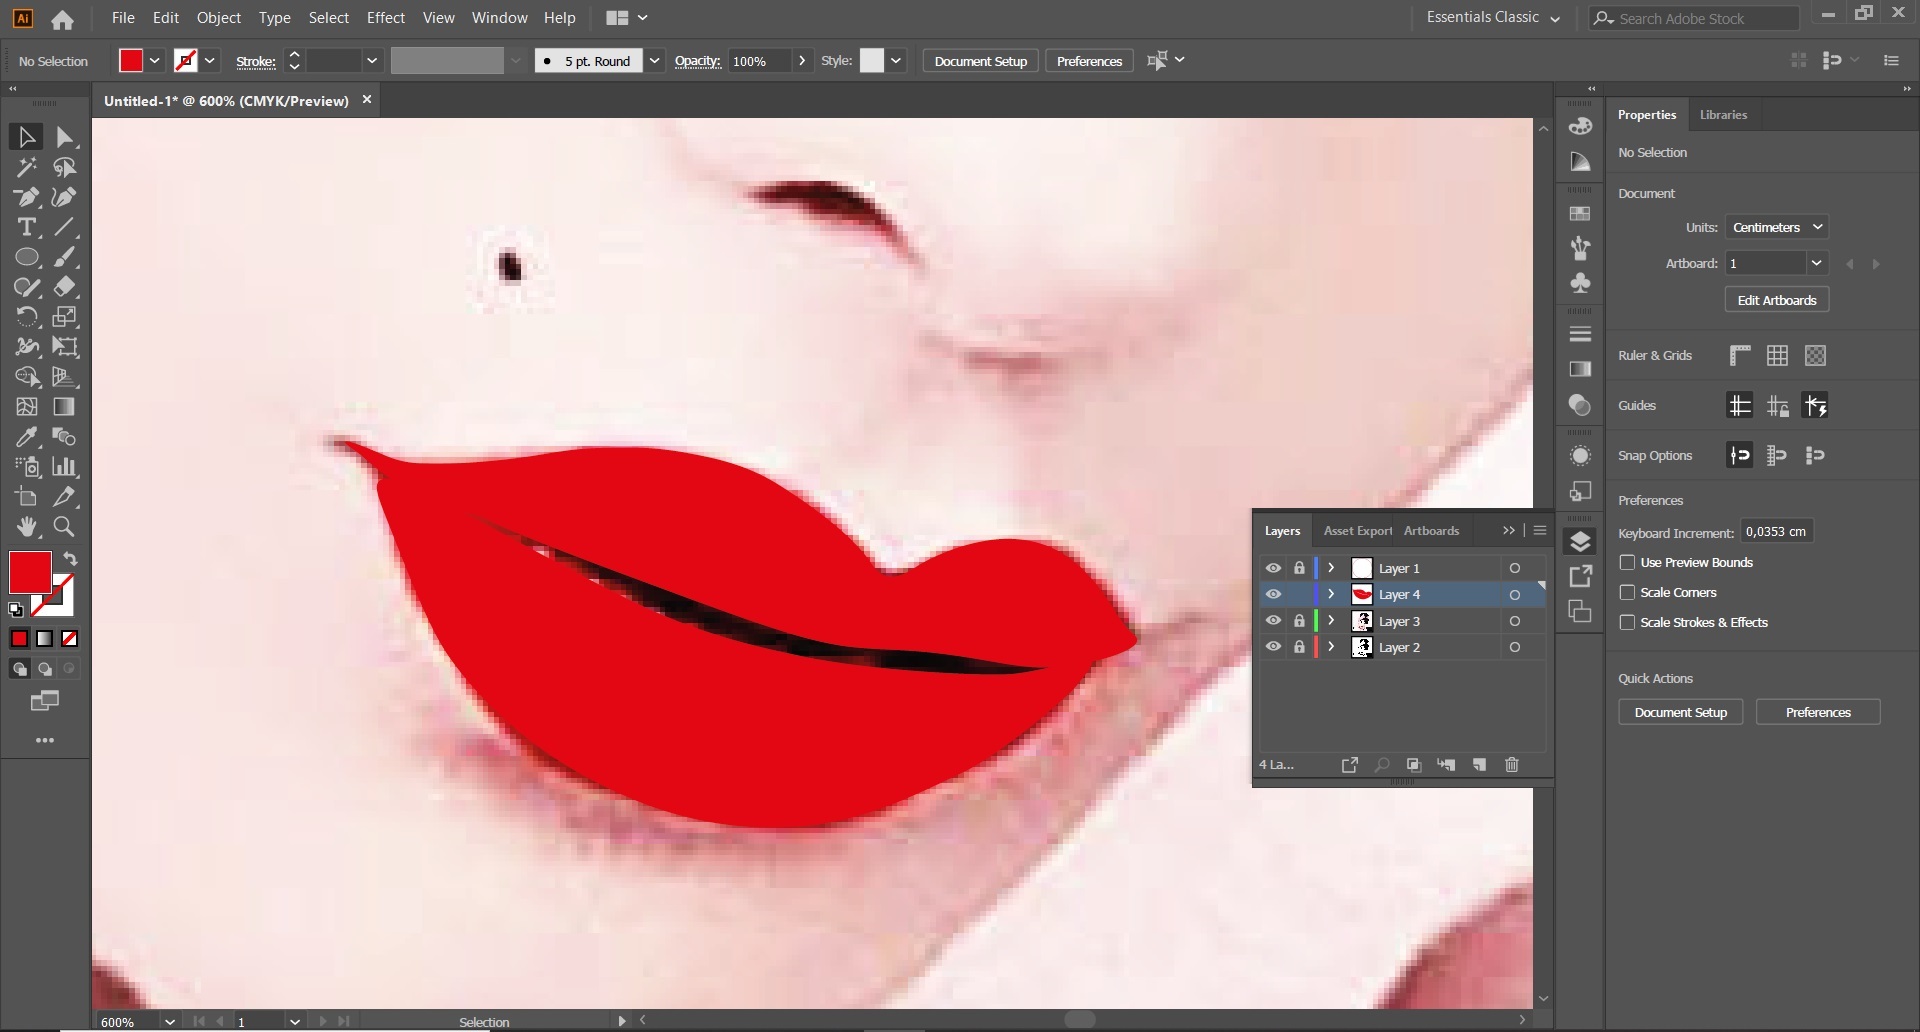
Task: Create new layer in Layers panel
Action: point(1479,765)
